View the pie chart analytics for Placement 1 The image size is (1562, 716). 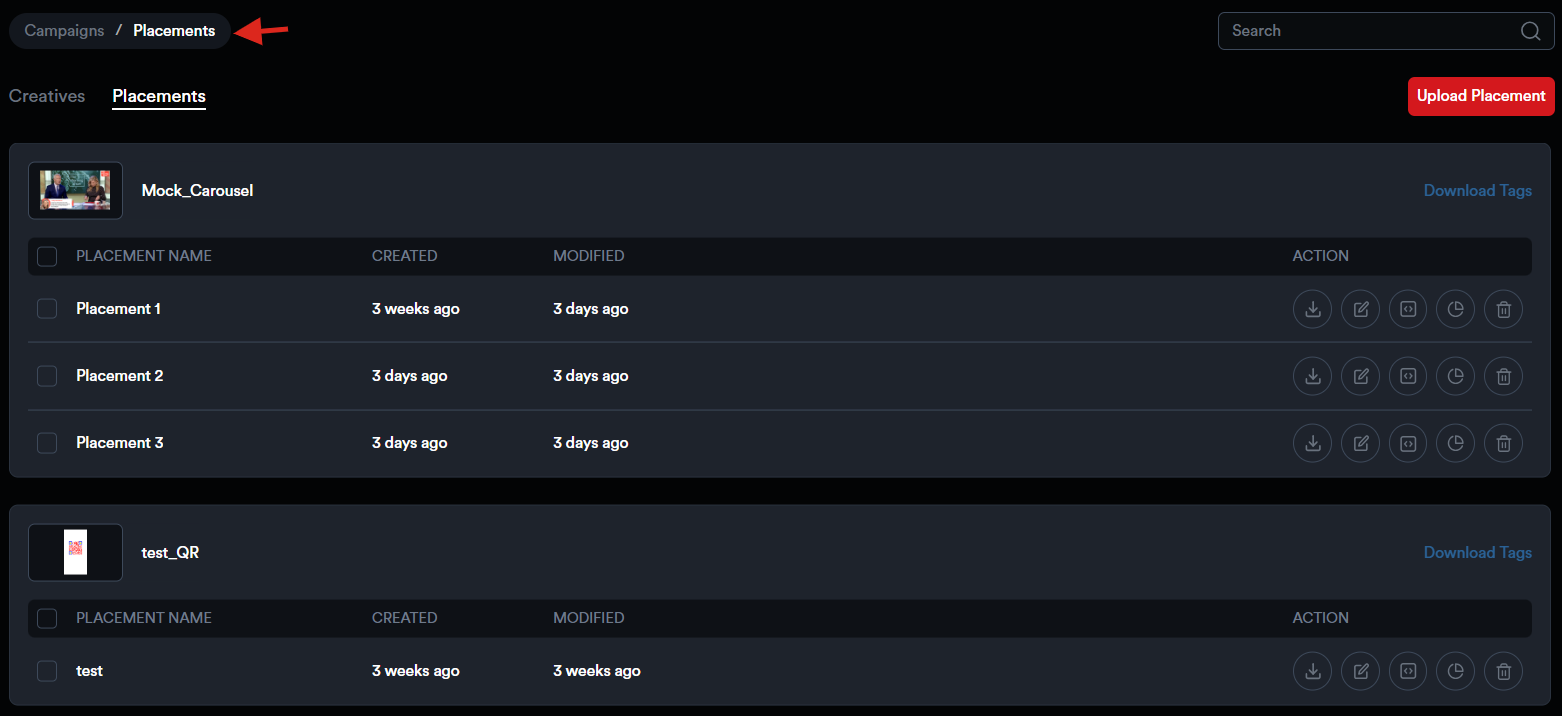pos(1455,309)
